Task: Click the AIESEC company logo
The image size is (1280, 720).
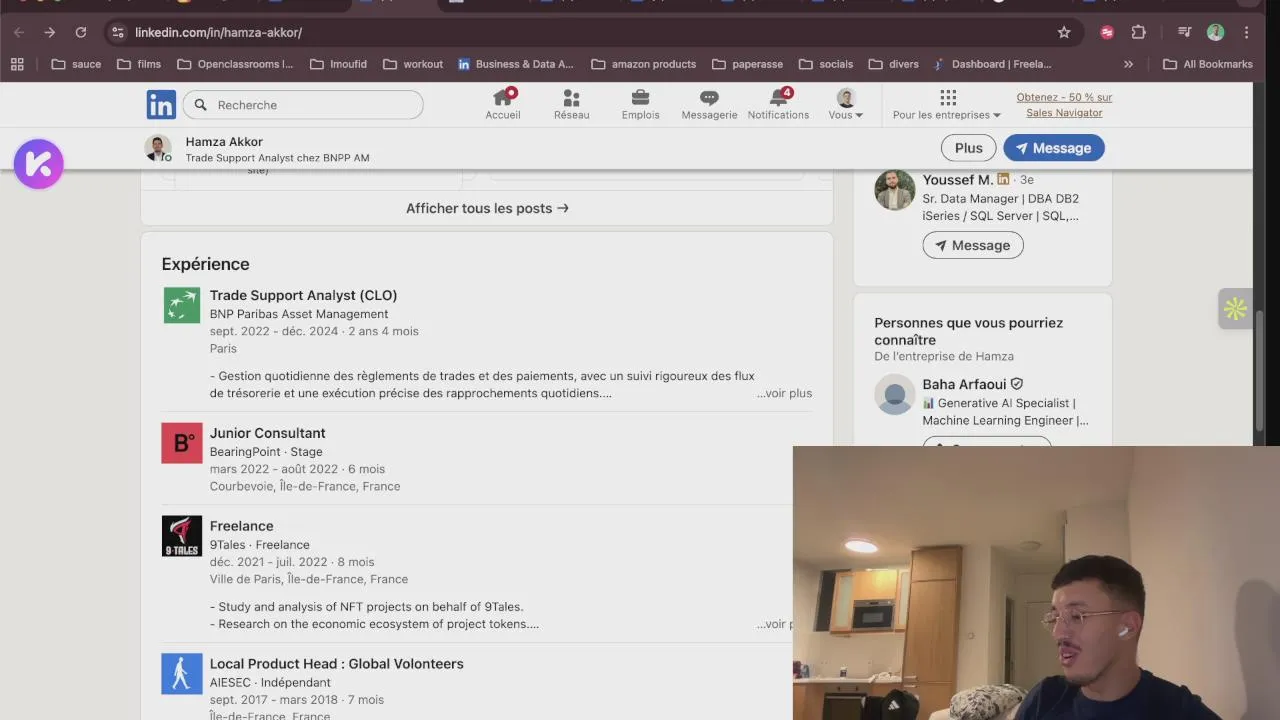Action: pyautogui.click(x=182, y=674)
